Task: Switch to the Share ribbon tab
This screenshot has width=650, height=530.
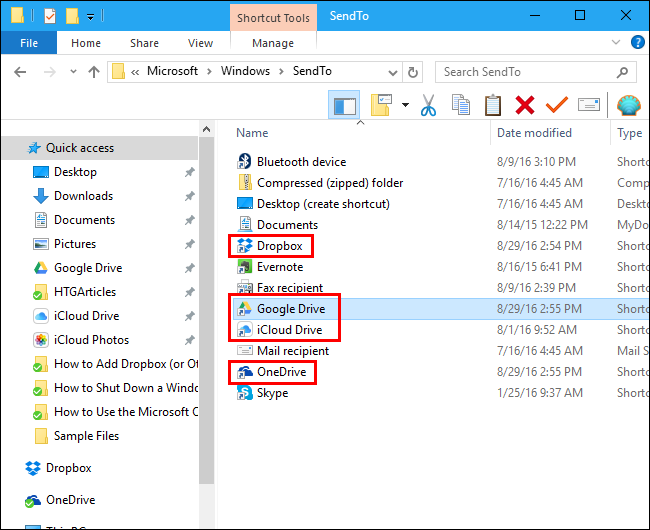Action: 144,43
